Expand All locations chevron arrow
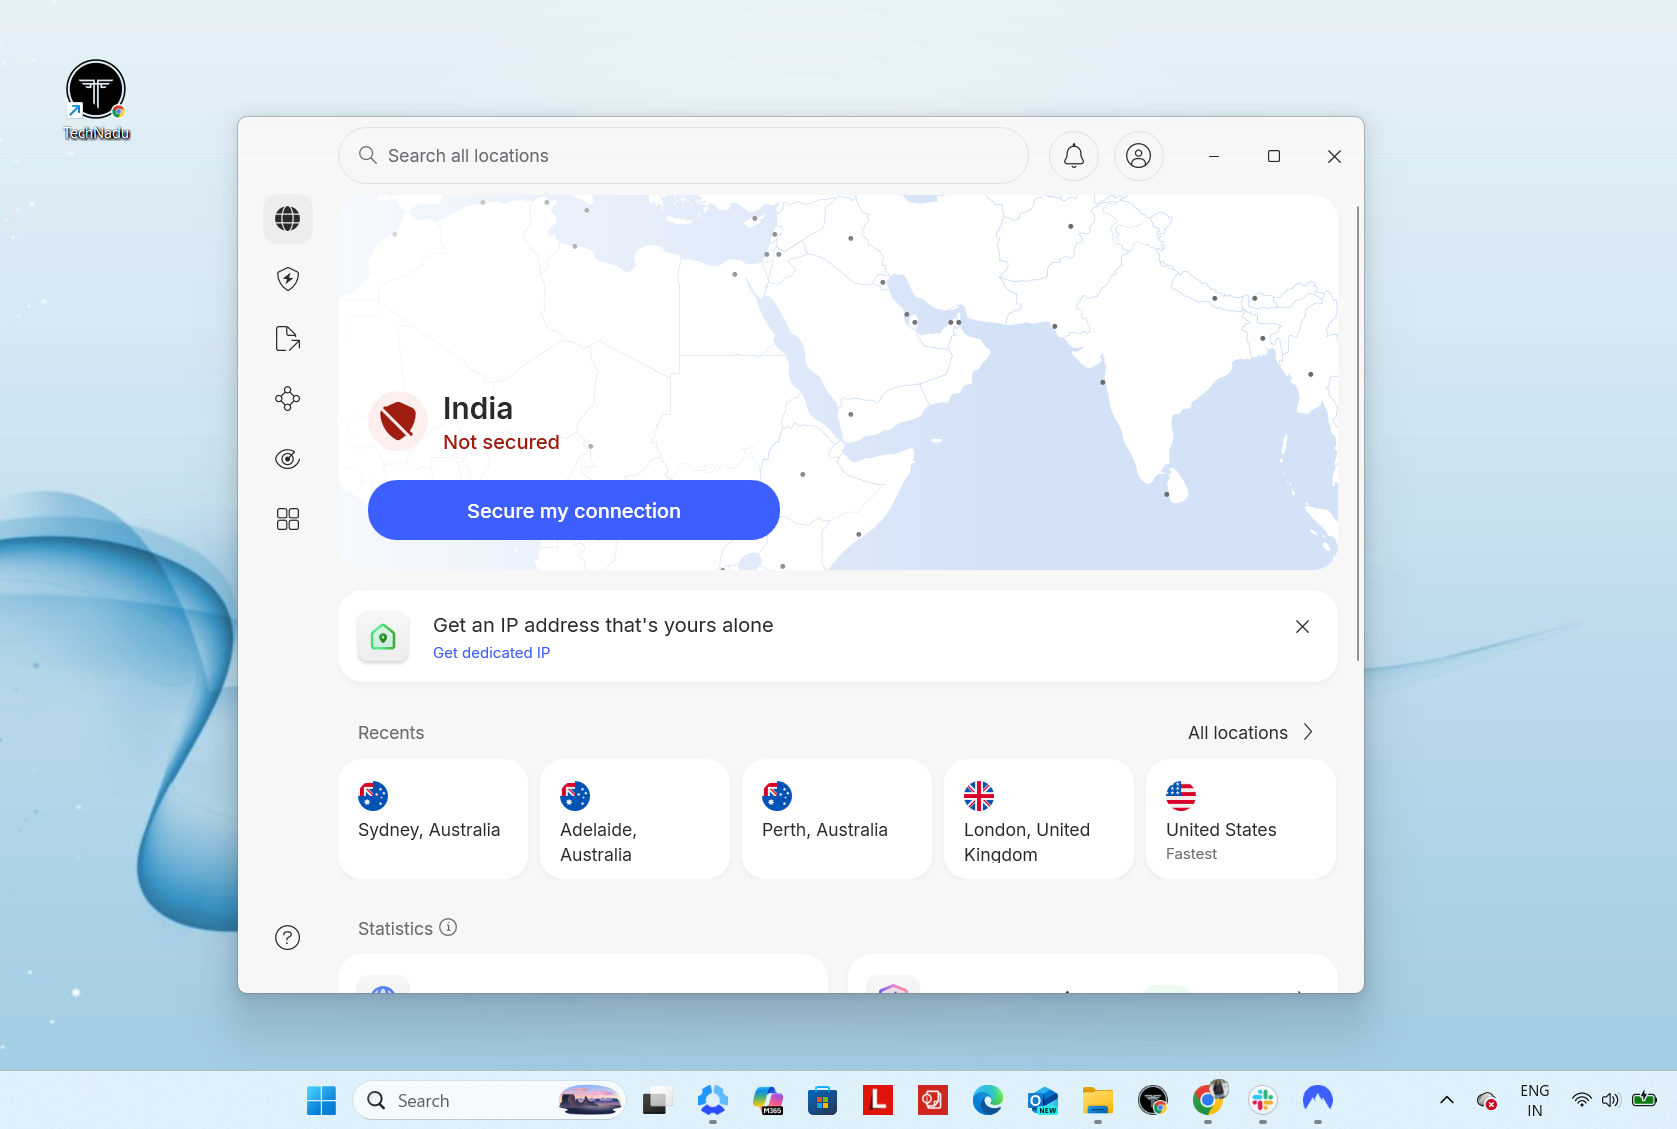This screenshot has height=1129, width=1677. [x=1308, y=732]
